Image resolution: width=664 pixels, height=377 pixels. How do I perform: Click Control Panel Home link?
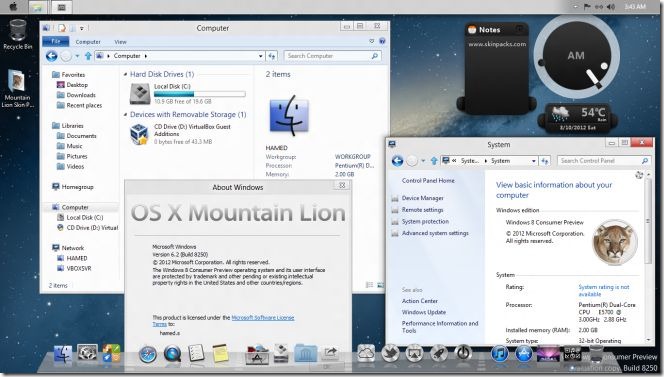[428, 180]
